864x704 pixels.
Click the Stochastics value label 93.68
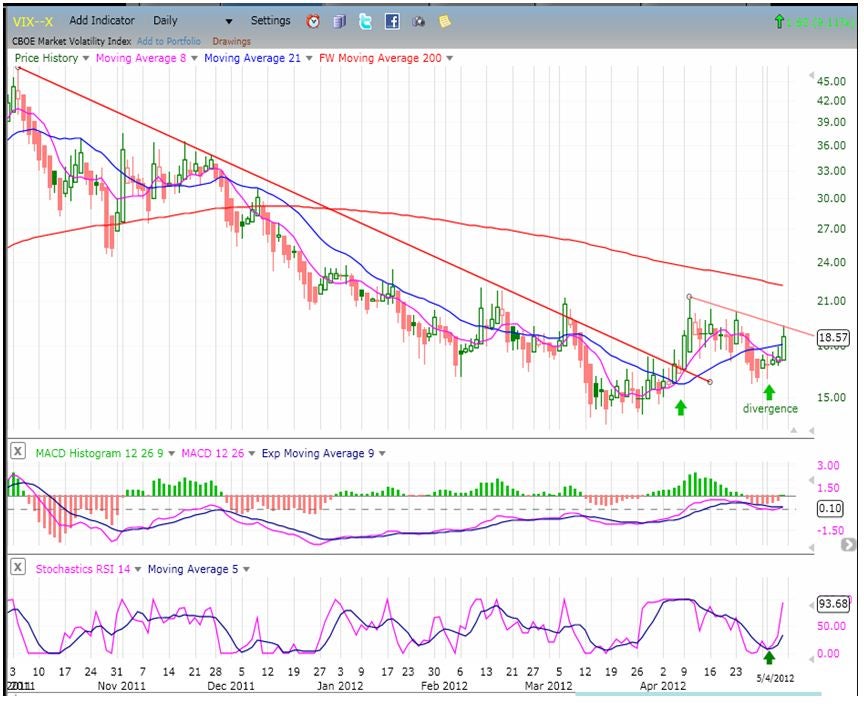click(x=833, y=604)
